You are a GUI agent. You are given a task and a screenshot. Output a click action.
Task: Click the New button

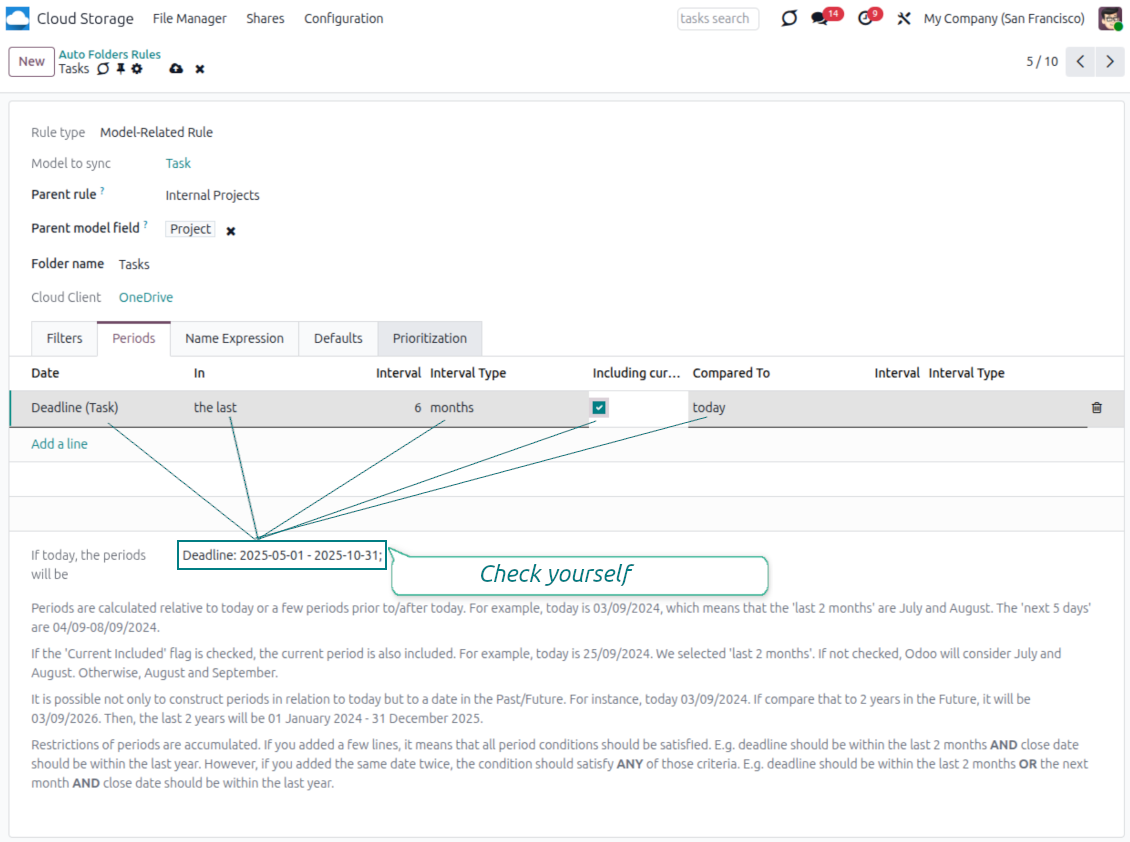31,62
